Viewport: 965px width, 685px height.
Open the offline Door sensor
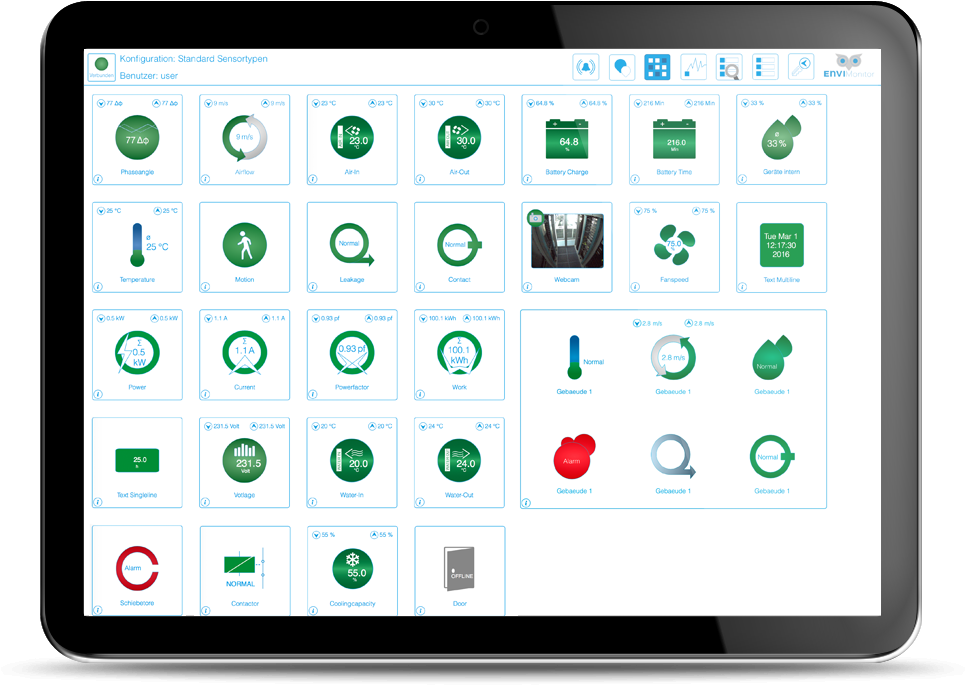[460, 569]
